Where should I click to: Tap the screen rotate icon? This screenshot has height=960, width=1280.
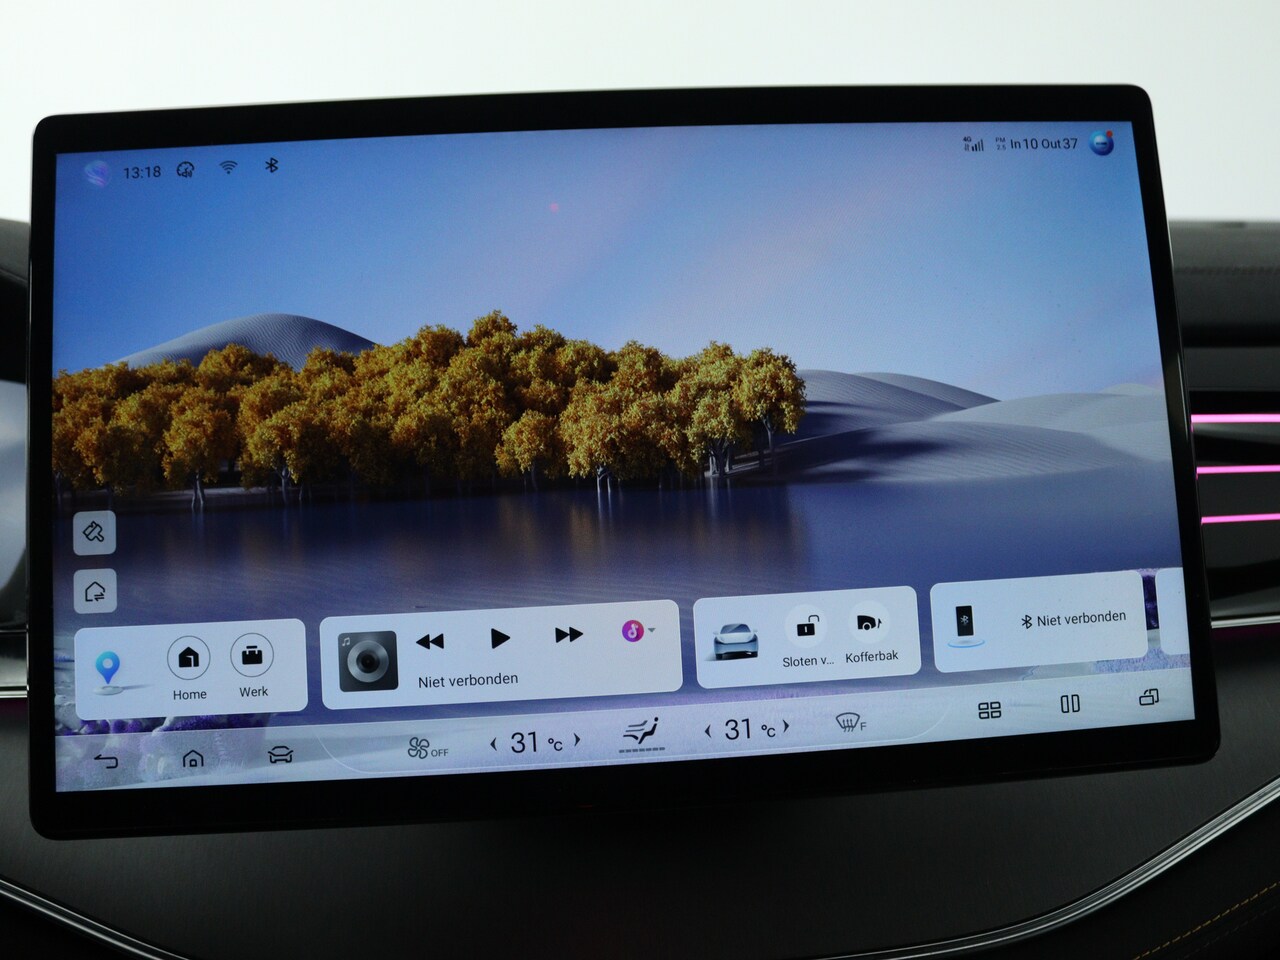[x=1149, y=697]
